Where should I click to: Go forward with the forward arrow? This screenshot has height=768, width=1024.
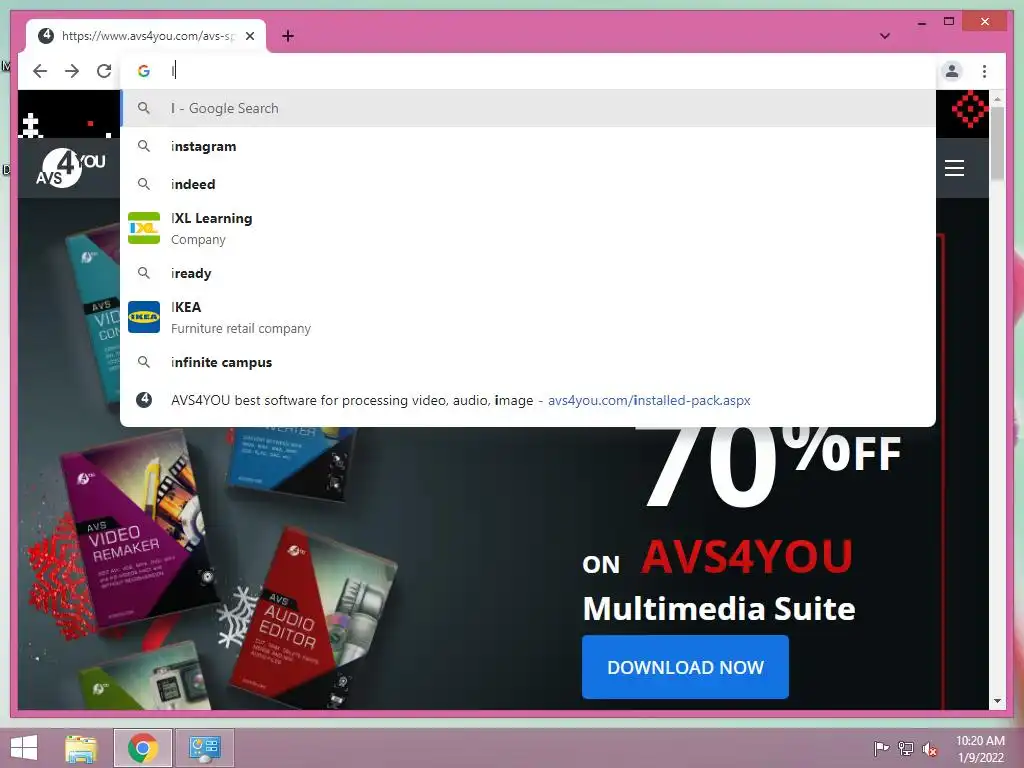pos(72,71)
